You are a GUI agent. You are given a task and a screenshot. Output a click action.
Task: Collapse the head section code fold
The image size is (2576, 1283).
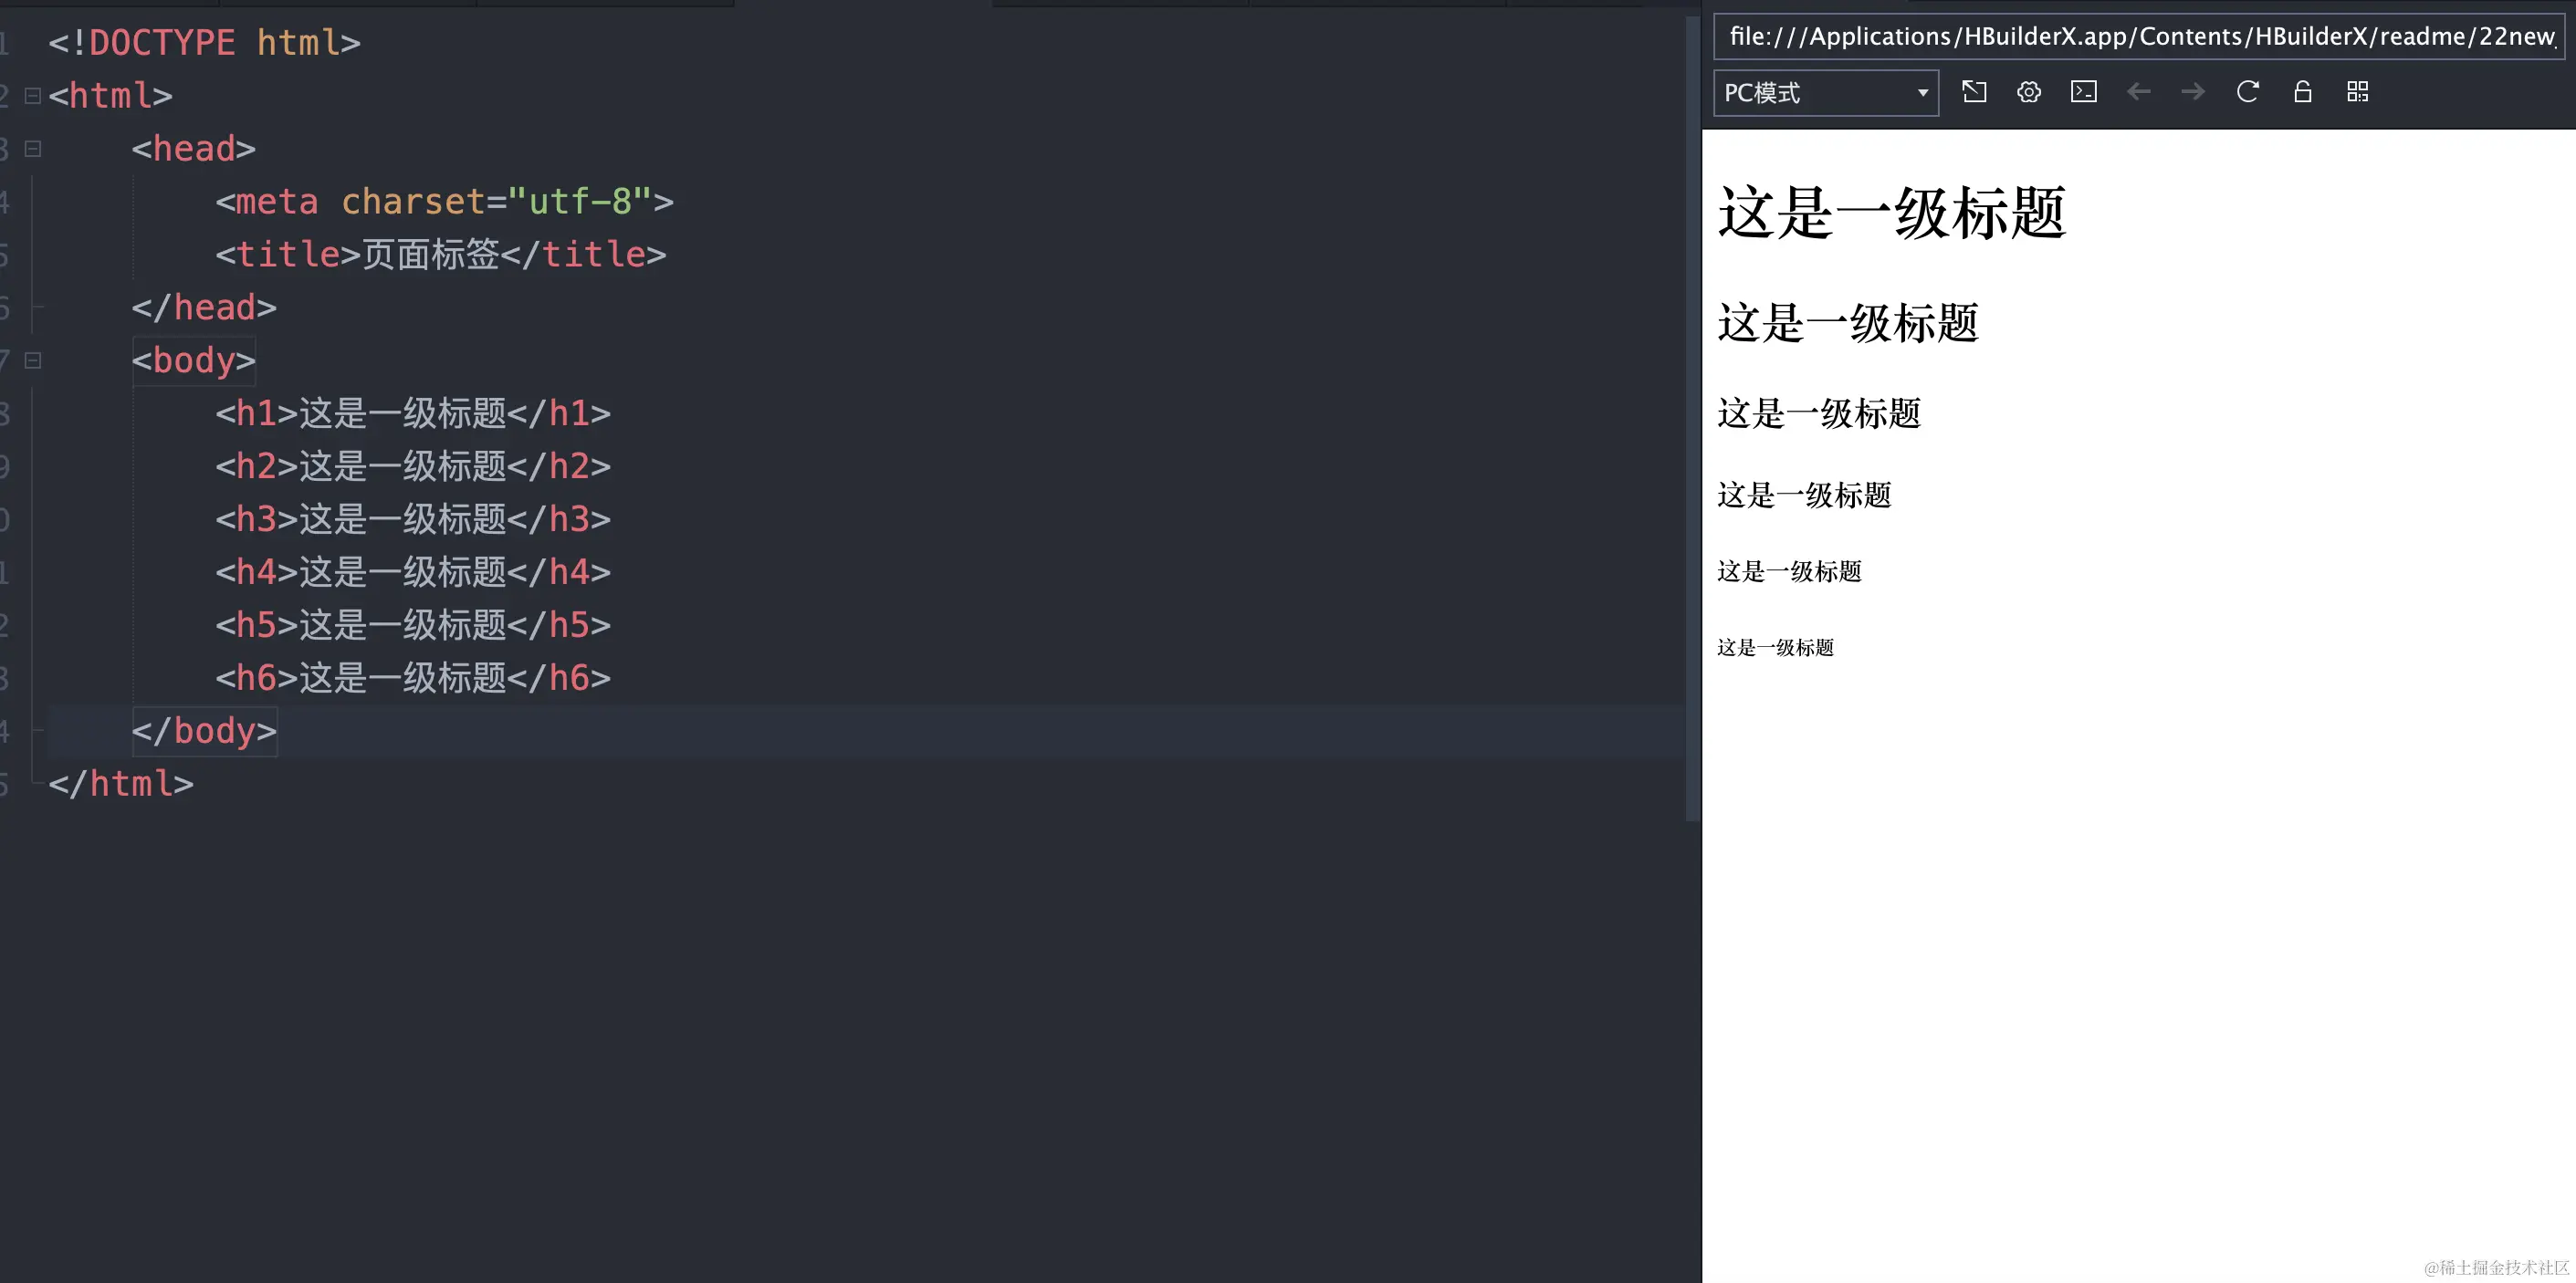click(31, 148)
